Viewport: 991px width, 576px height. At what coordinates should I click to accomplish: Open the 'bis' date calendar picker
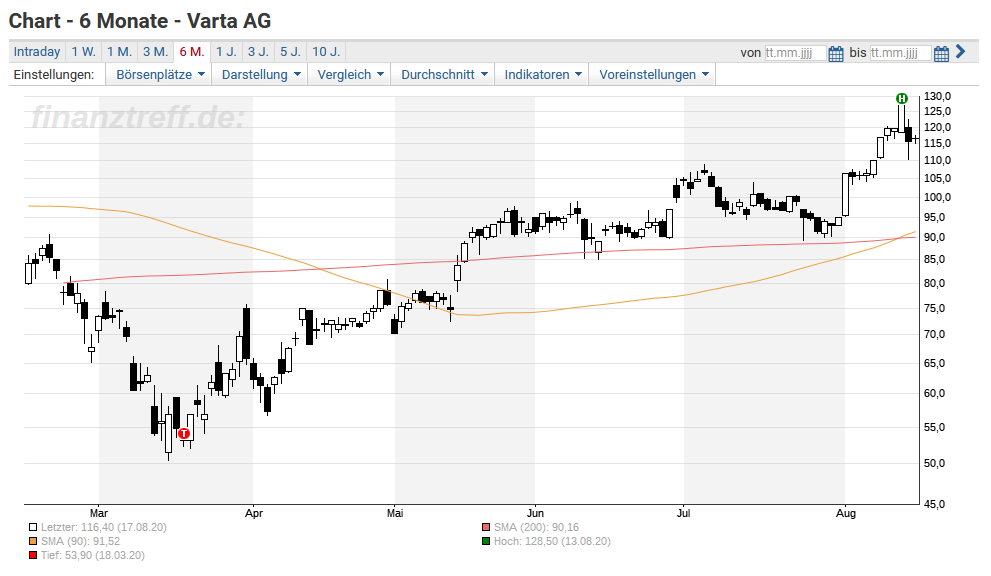941,53
